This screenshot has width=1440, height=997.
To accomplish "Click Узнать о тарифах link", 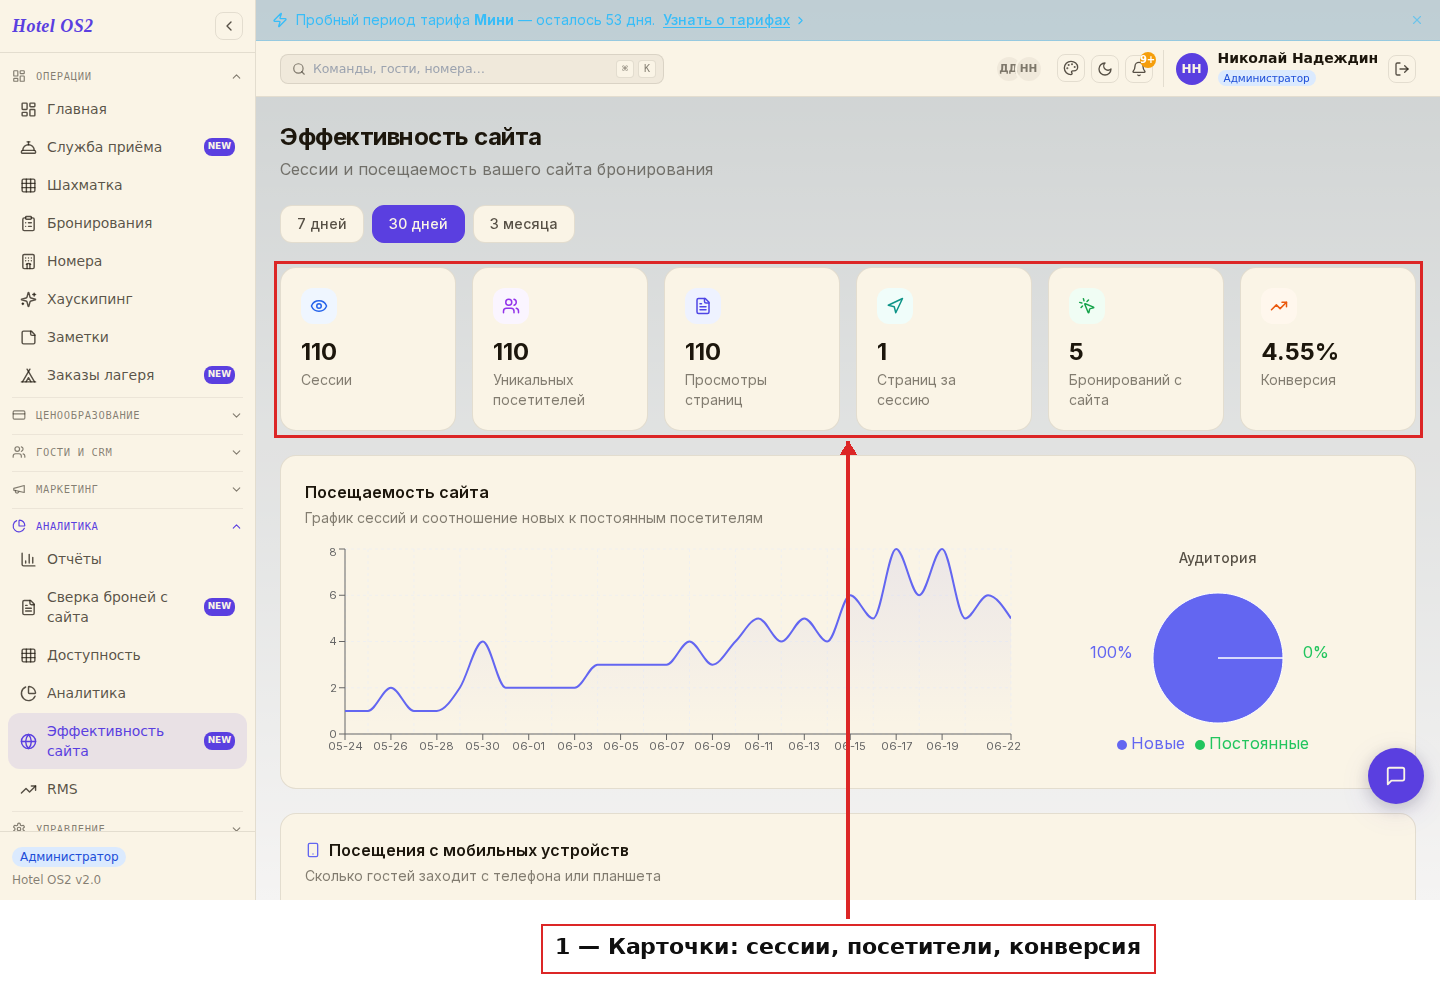I will [727, 20].
